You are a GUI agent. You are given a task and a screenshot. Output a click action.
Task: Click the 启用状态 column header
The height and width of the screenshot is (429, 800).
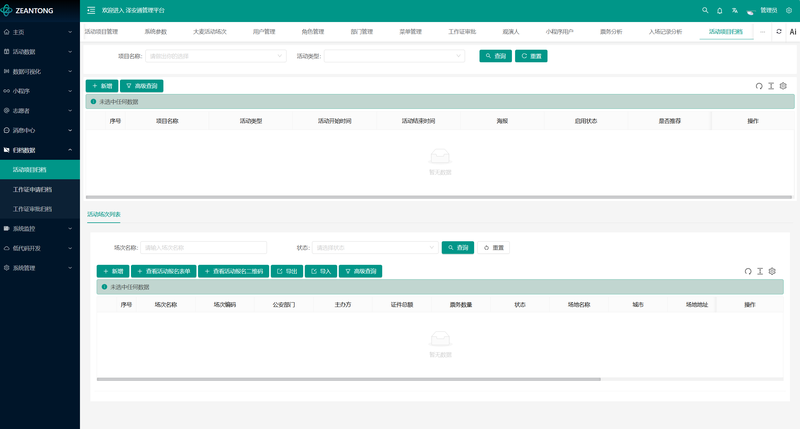click(586, 121)
